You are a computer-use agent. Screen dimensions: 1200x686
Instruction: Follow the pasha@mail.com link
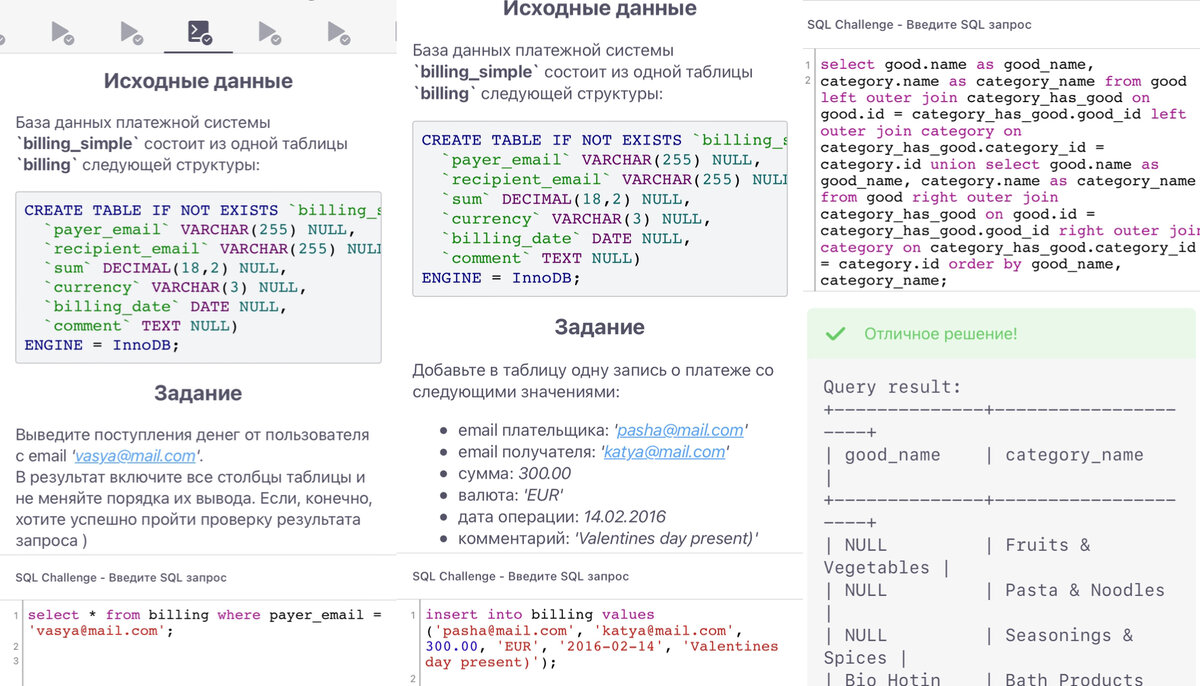tap(680, 430)
